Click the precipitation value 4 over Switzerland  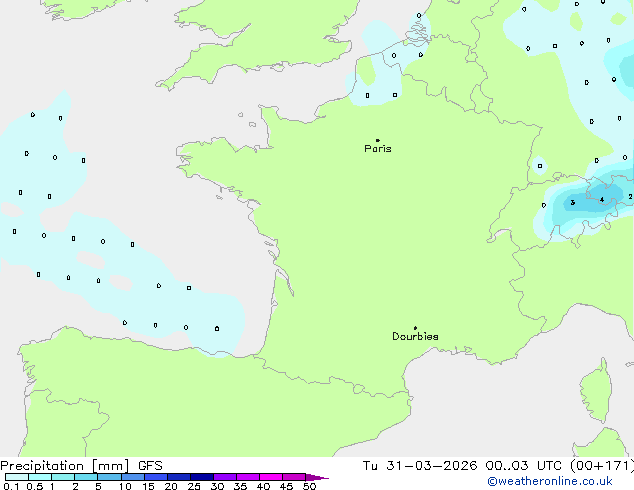(601, 200)
